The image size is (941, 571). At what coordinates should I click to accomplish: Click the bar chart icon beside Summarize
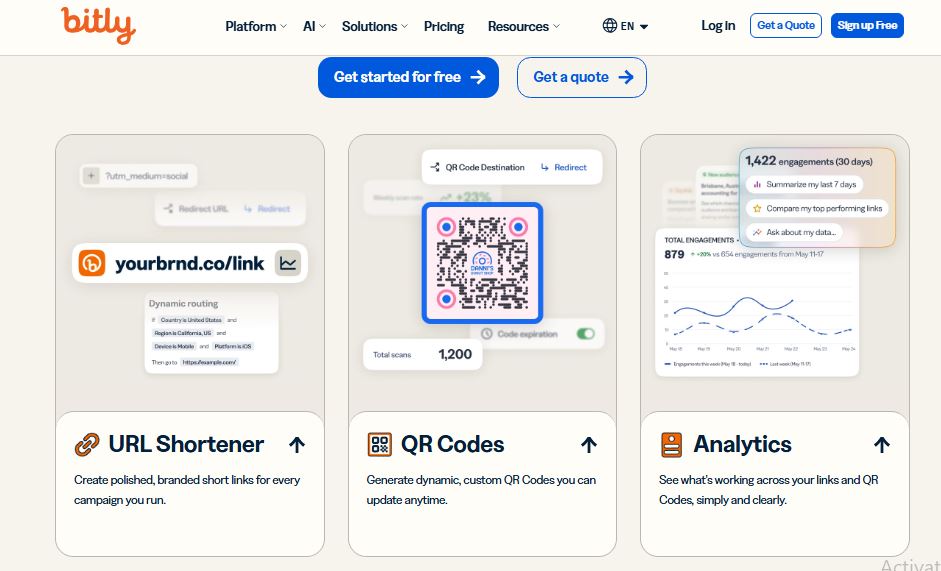click(x=757, y=184)
